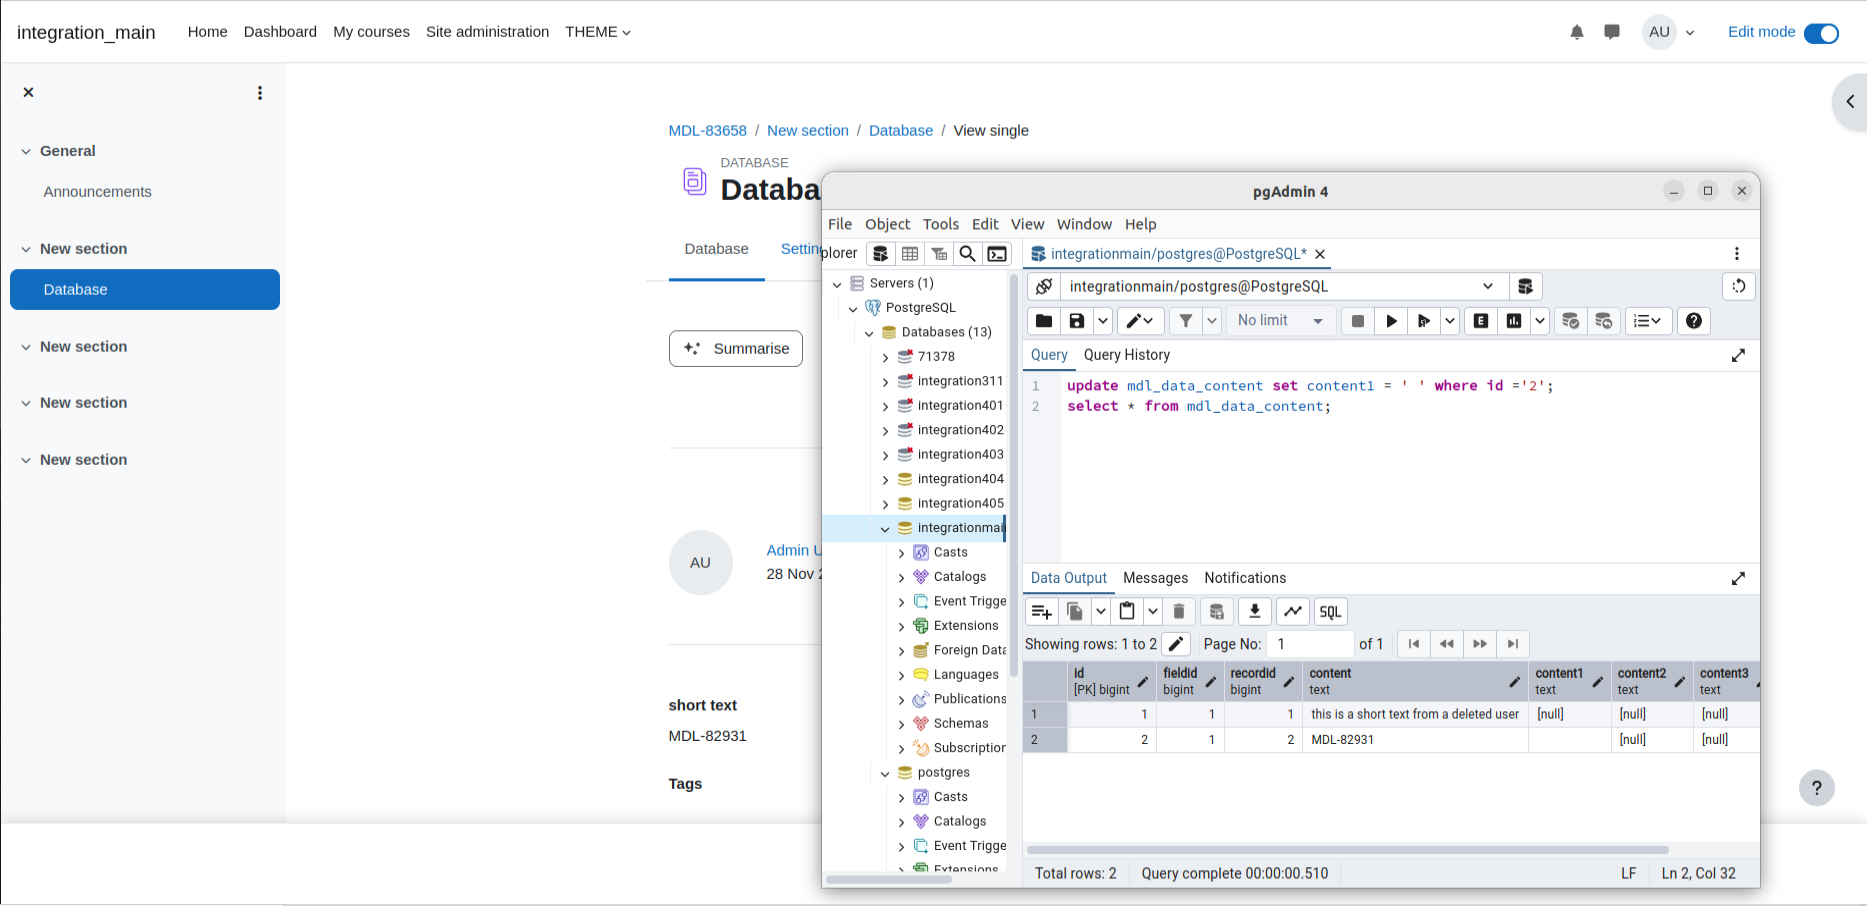Image resolution: width=1867 pixels, height=906 pixels.
Task: Switch to Notifications tab in pgAdmin
Action: coord(1245,578)
